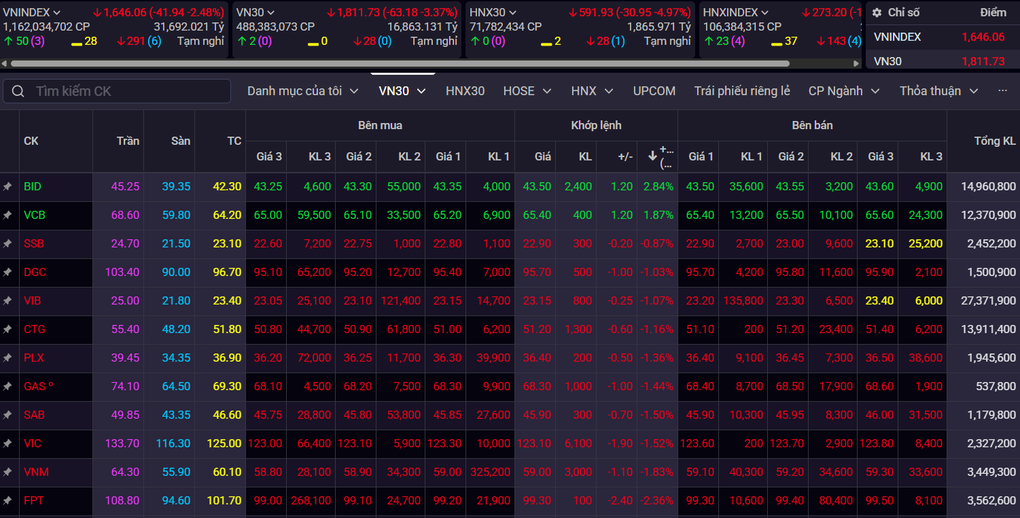Viewport: 1020px width, 518px height.
Task: Pin the GAS stock row
Action: point(7,387)
